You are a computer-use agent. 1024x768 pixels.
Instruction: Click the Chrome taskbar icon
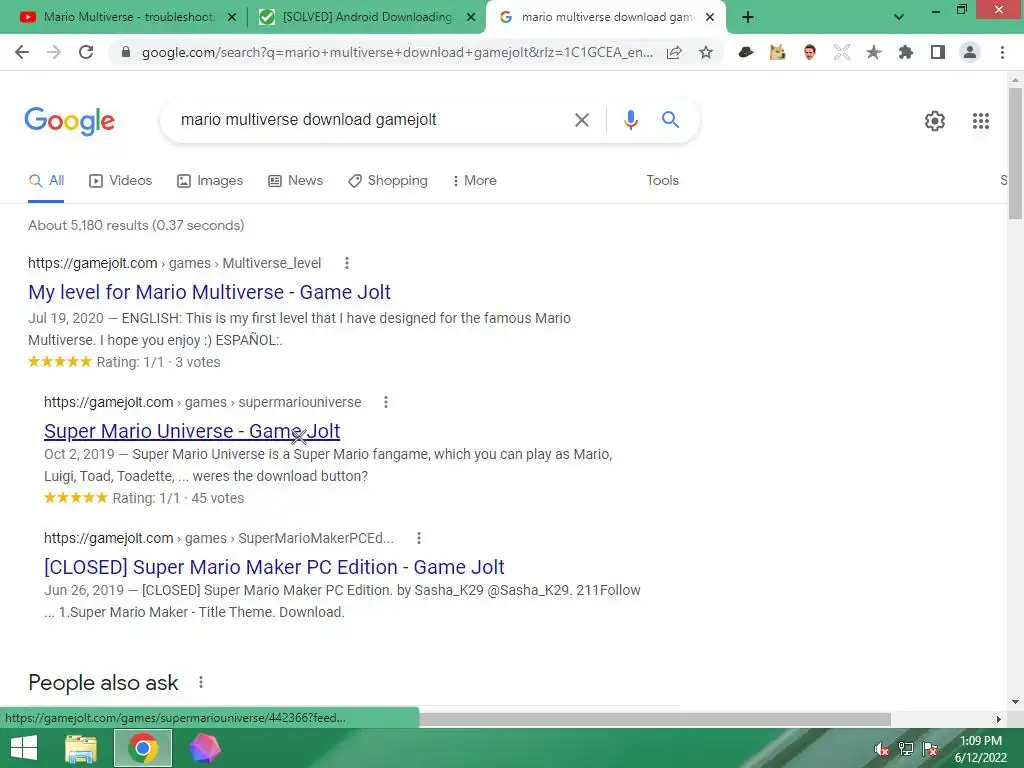pos(143,748)
